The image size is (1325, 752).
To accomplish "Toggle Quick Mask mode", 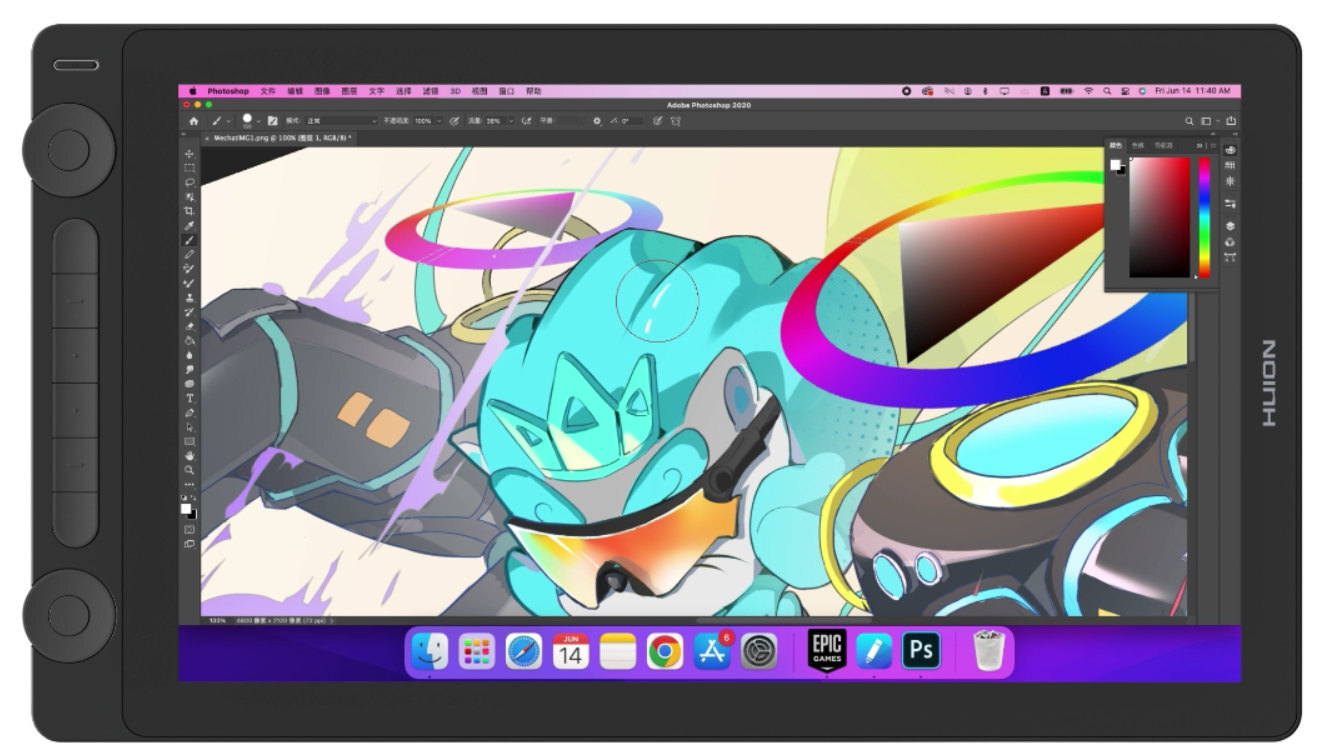I will pos(189,530).
